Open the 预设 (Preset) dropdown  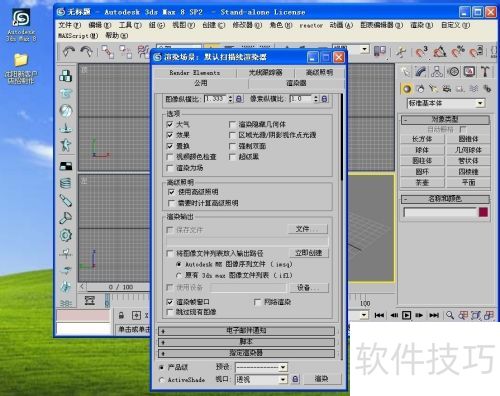(x=261, y=367)
